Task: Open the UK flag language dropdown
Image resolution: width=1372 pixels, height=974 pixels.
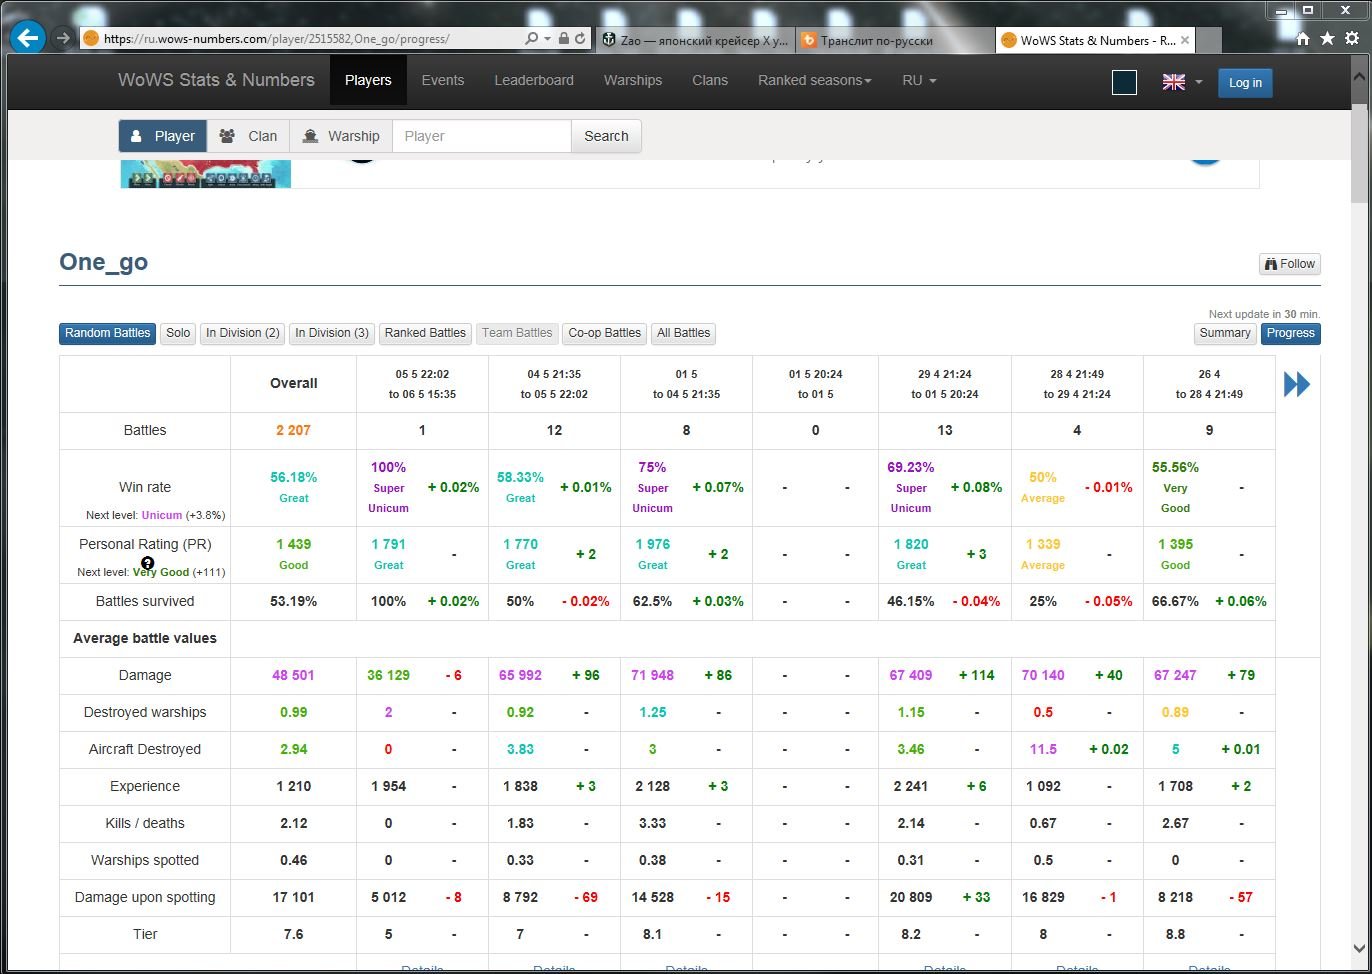Action: (1182, 82)
